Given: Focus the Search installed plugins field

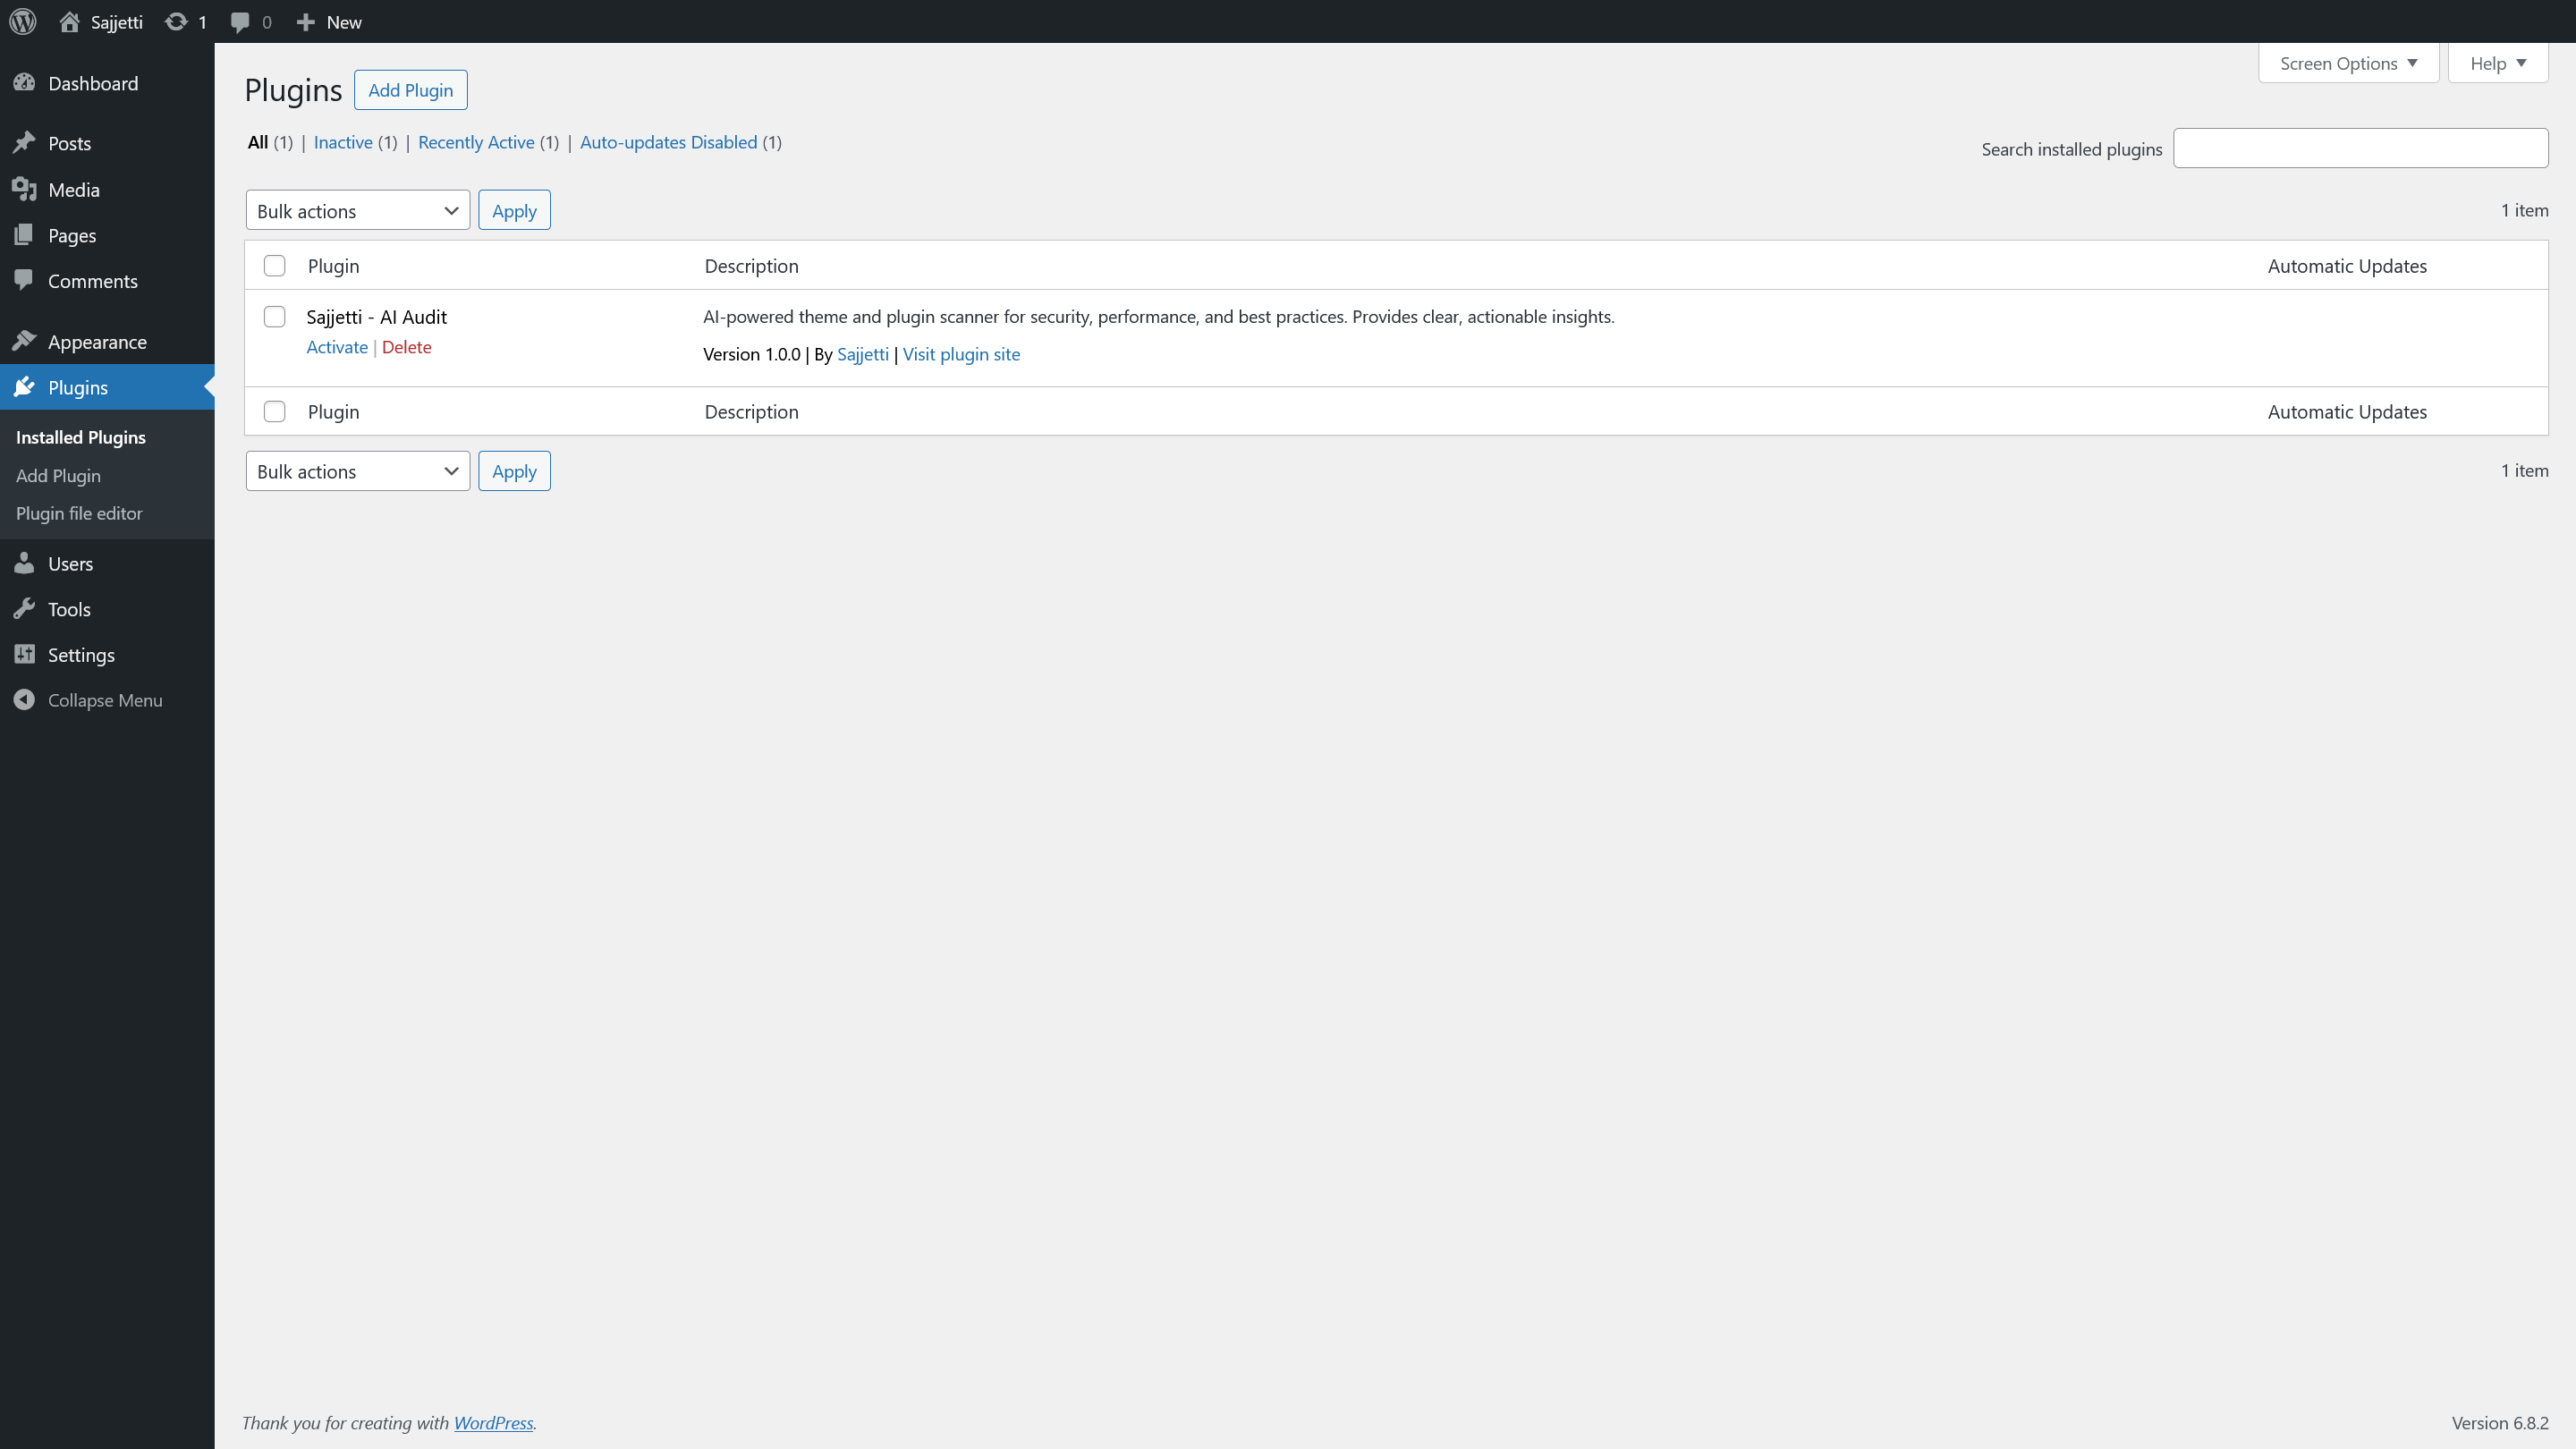Looking at the screenshot, I should tap(2360, 148).
